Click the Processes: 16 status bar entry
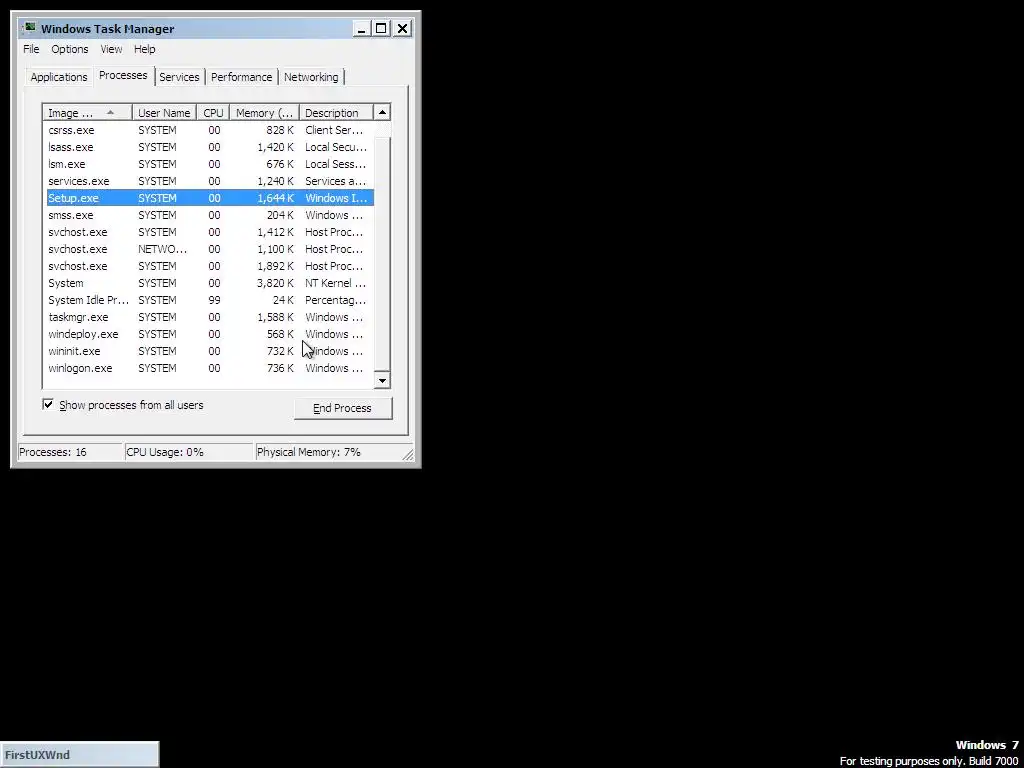The height and width of the screenshot is (768, 1024). (70, 452)
